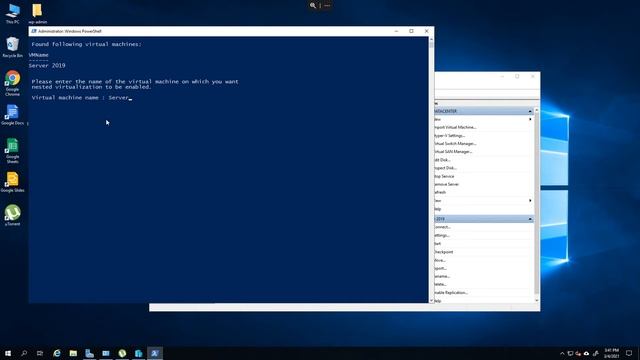Open the Google Slides desktop shortcut

coord(13,182)
